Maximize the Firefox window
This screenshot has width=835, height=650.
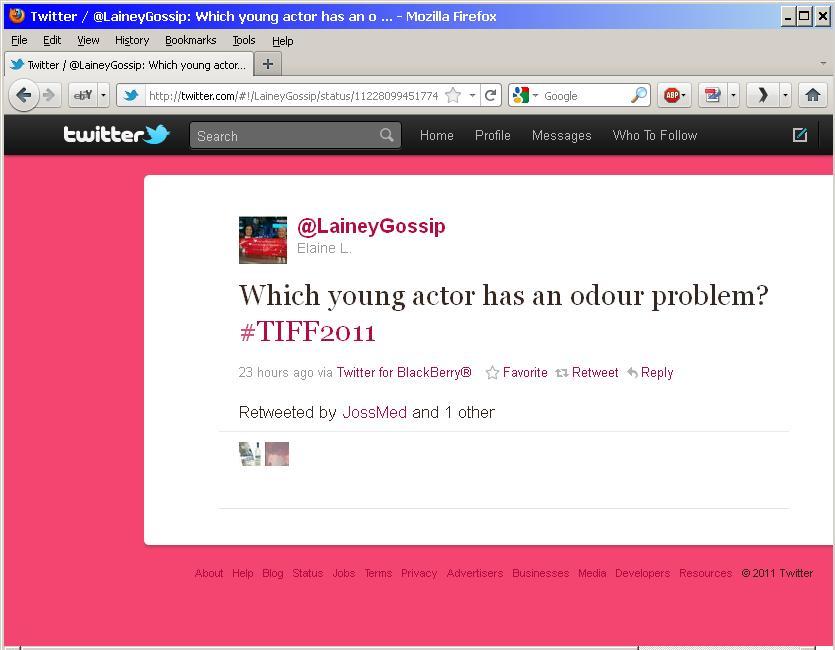click(x=805, y=17)
